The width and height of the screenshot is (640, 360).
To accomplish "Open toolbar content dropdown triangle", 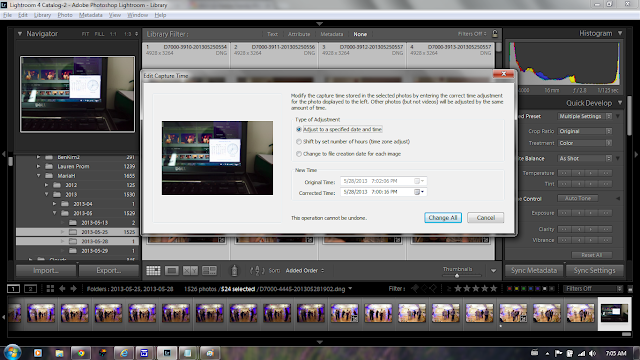I will point(493,271).
